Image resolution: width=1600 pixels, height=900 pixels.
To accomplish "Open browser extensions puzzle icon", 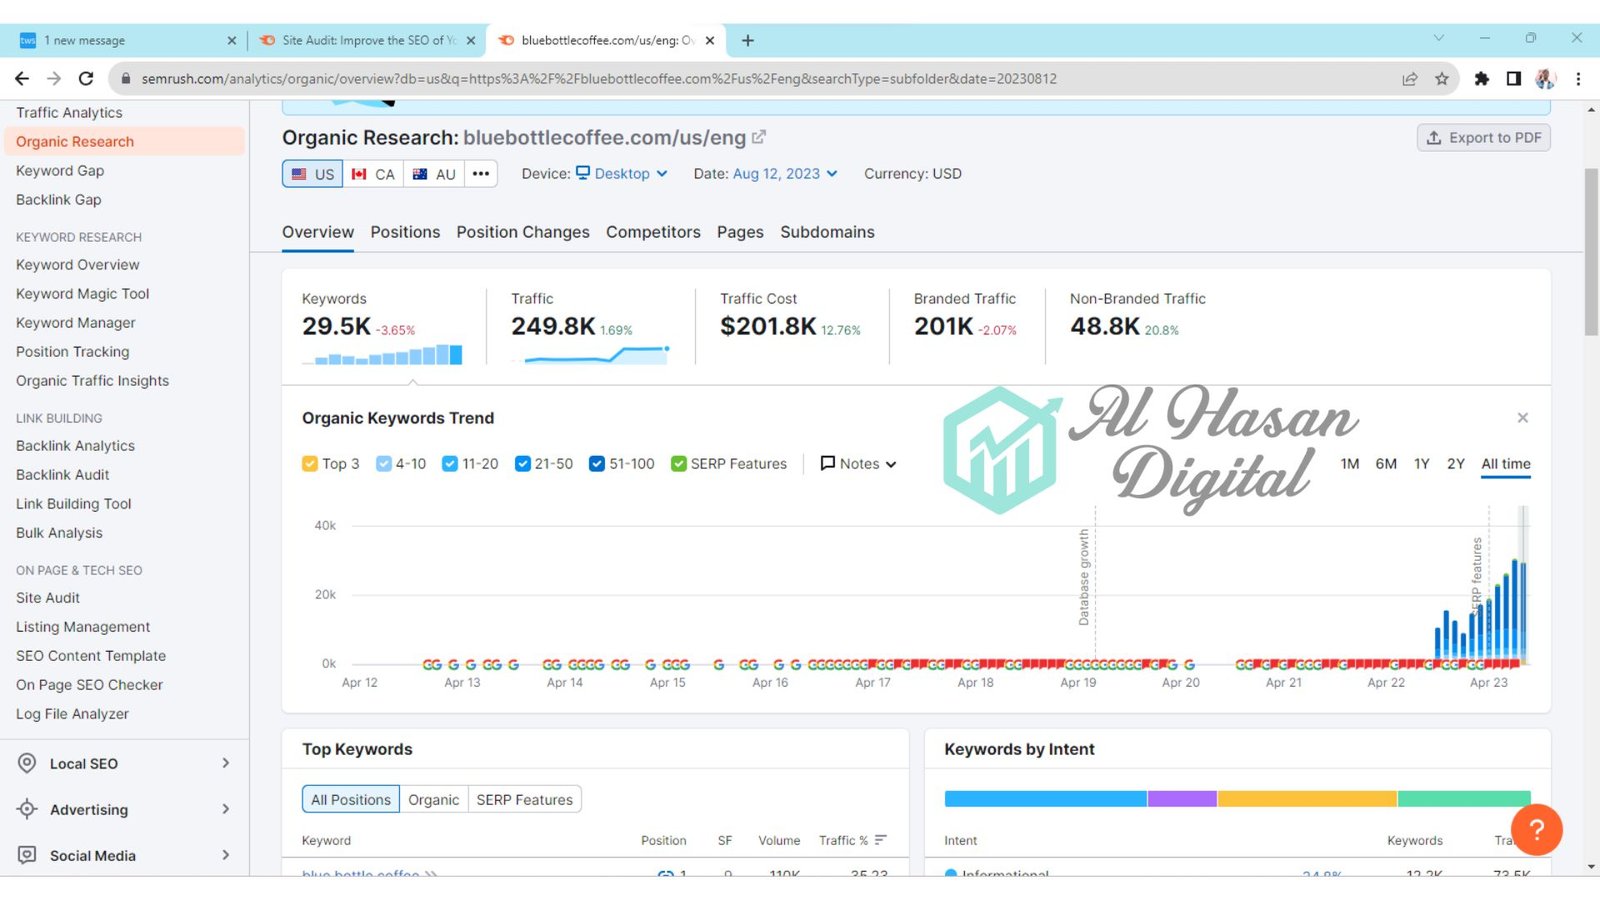I will 1481,79.
